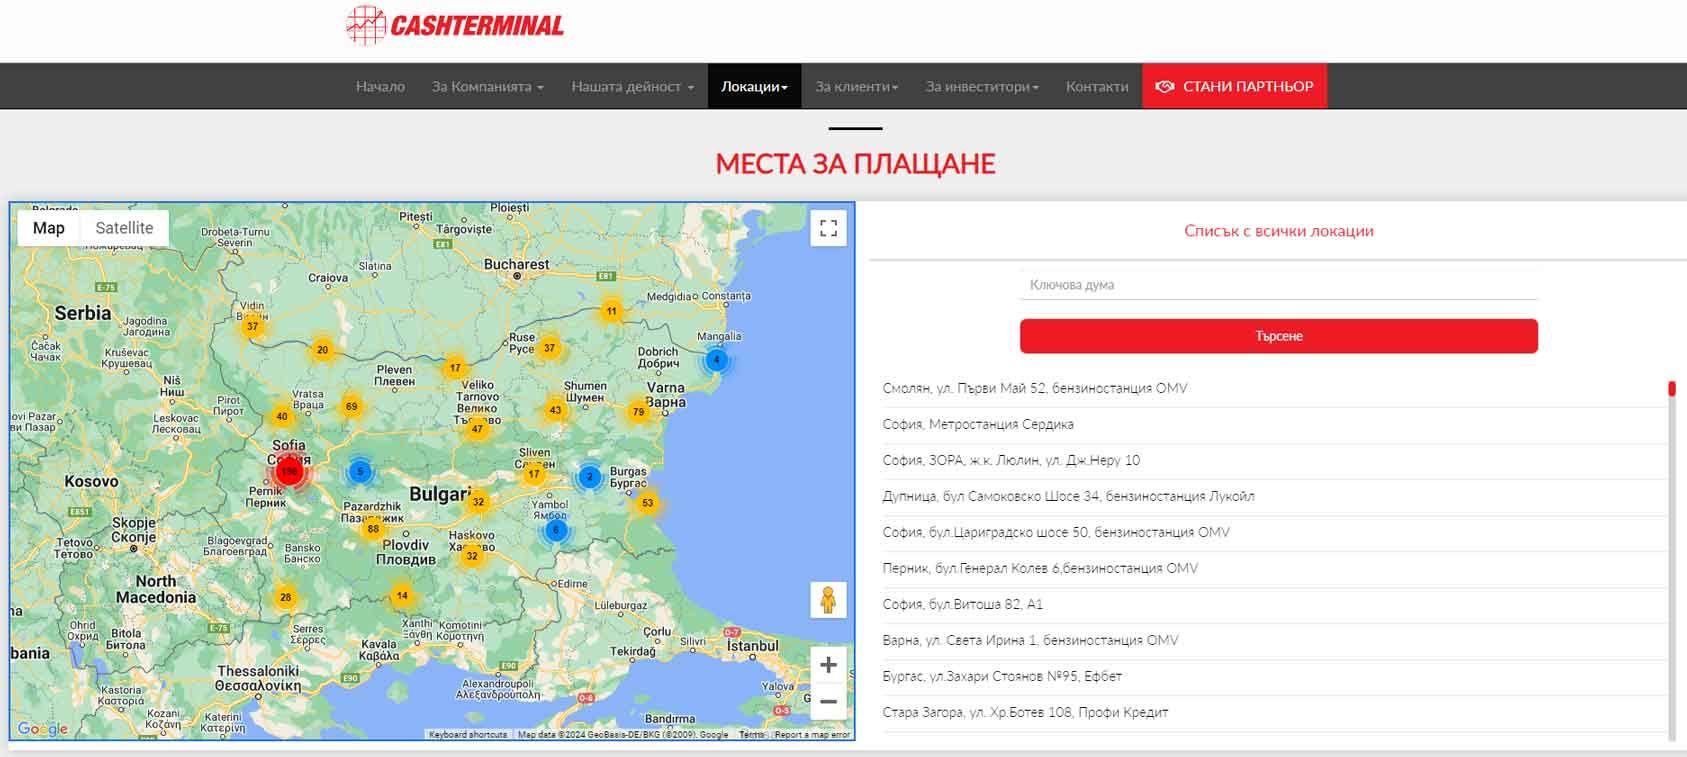The width and height of the screenshot is (1687, 757).
Task: Click the Ключова дума search field
Action: click(1279, 285)
